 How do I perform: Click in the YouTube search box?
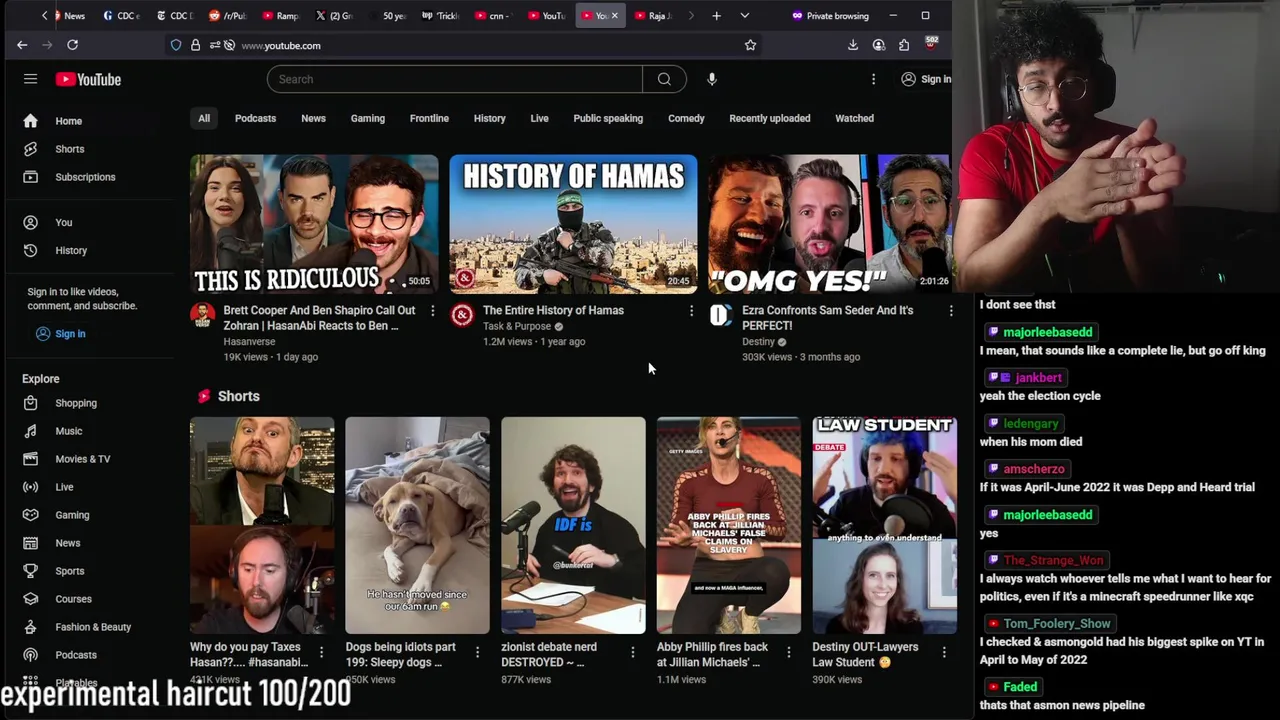point(455,79)
